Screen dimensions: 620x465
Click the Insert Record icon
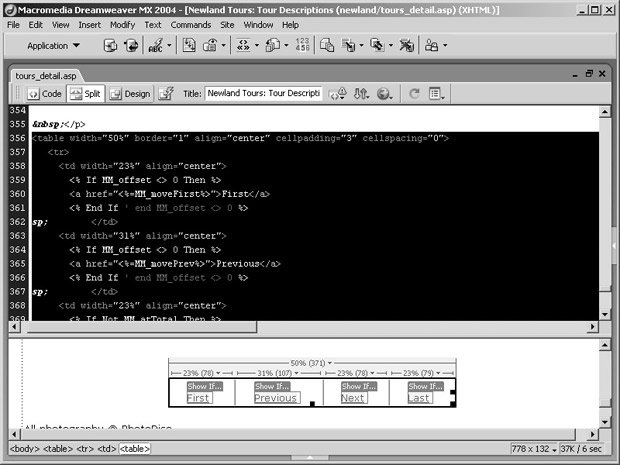click(x=348, y=45)
